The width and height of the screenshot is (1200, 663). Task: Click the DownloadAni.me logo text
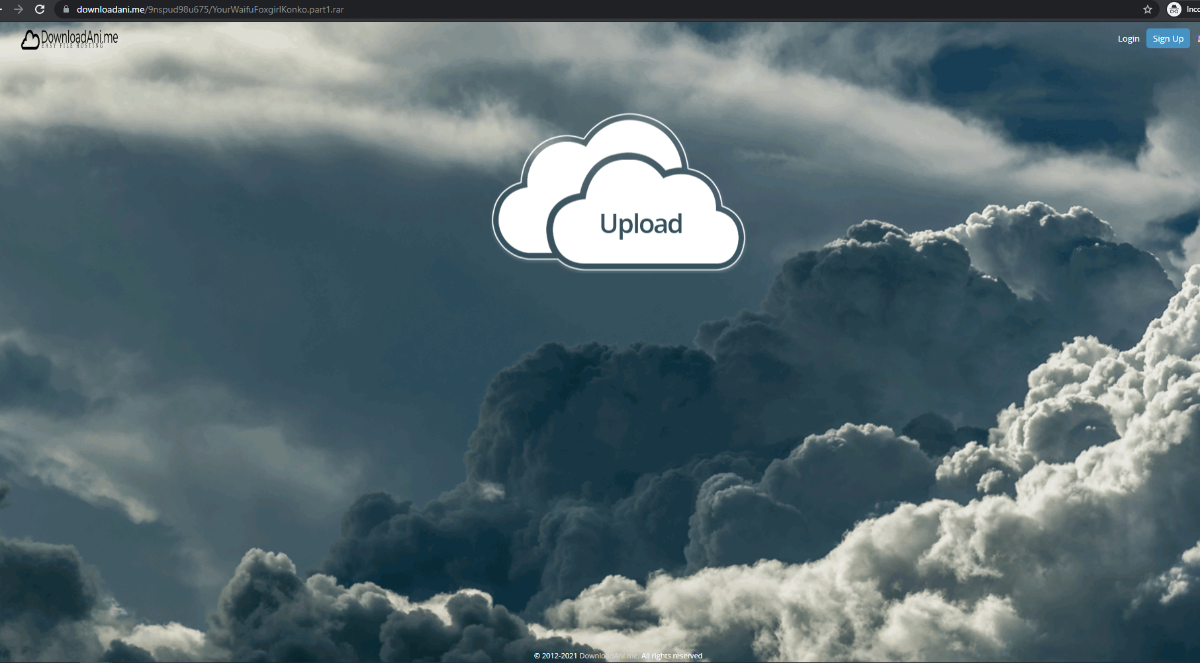[x=80, y=37]
